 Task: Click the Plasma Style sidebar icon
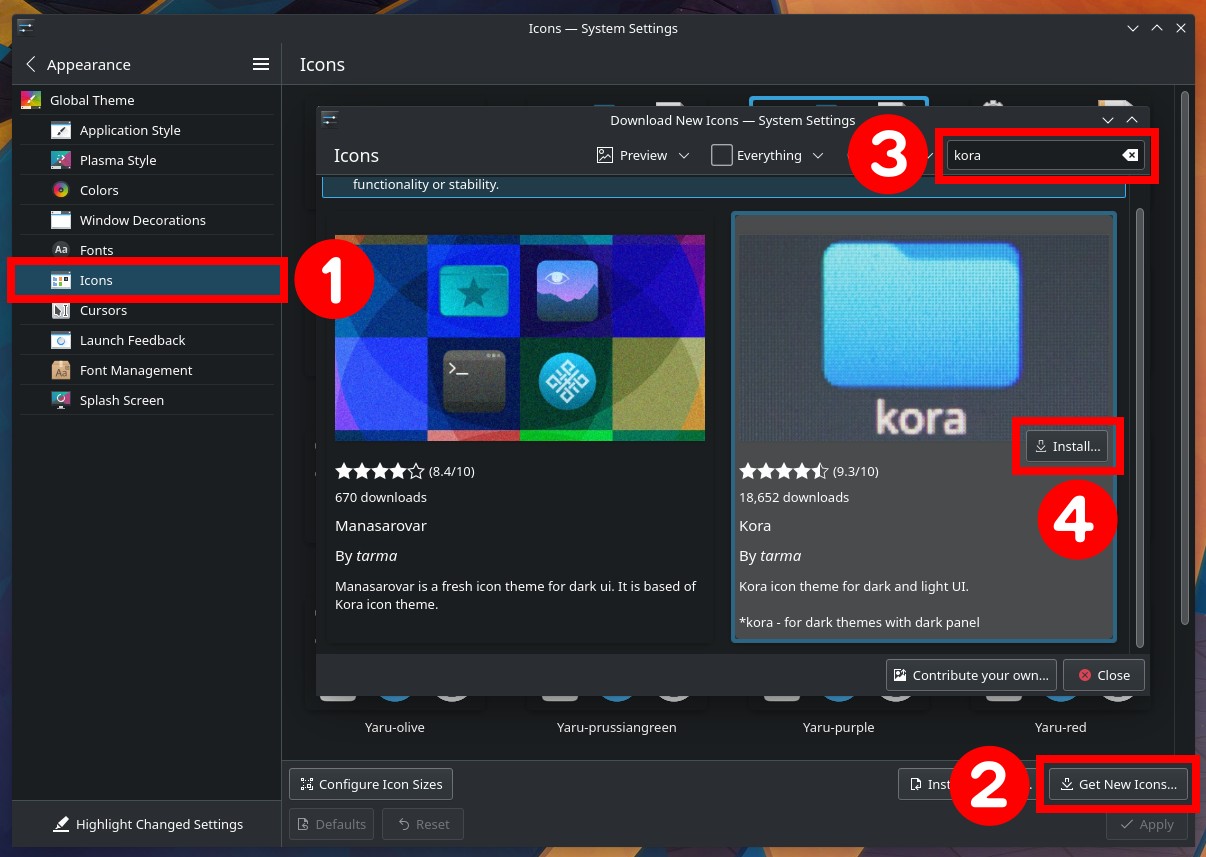pos(61,160)
